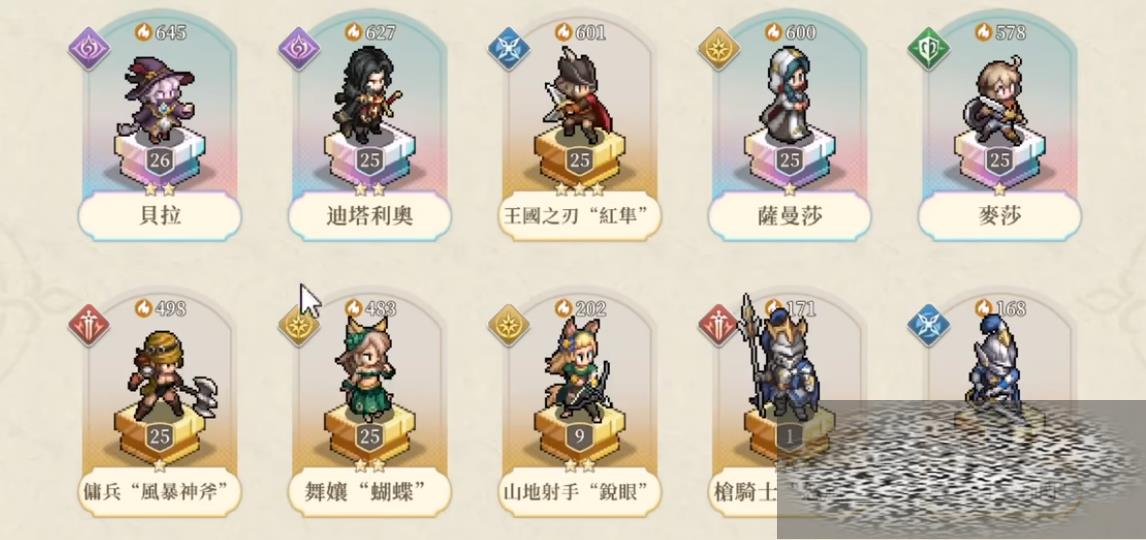Click the red sword class icon on 傭兵 card
1146x540 pixels.
click(89, 325)
